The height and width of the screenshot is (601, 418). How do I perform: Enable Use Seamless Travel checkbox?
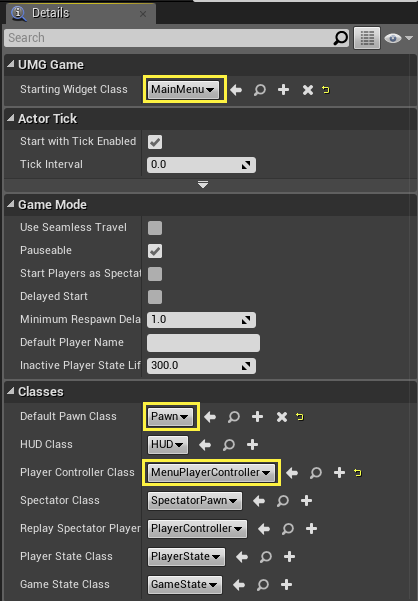[x=155, y=228]
